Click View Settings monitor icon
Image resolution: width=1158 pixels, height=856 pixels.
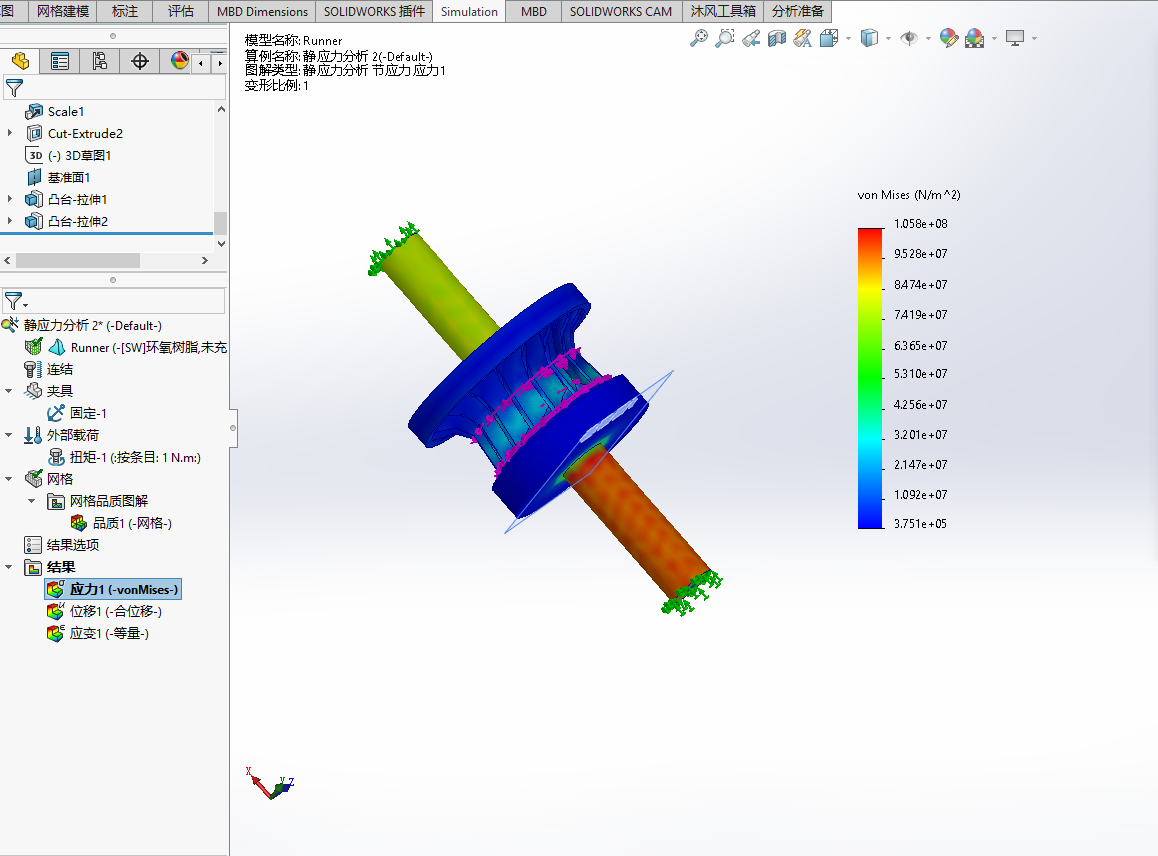point(1015,38)
